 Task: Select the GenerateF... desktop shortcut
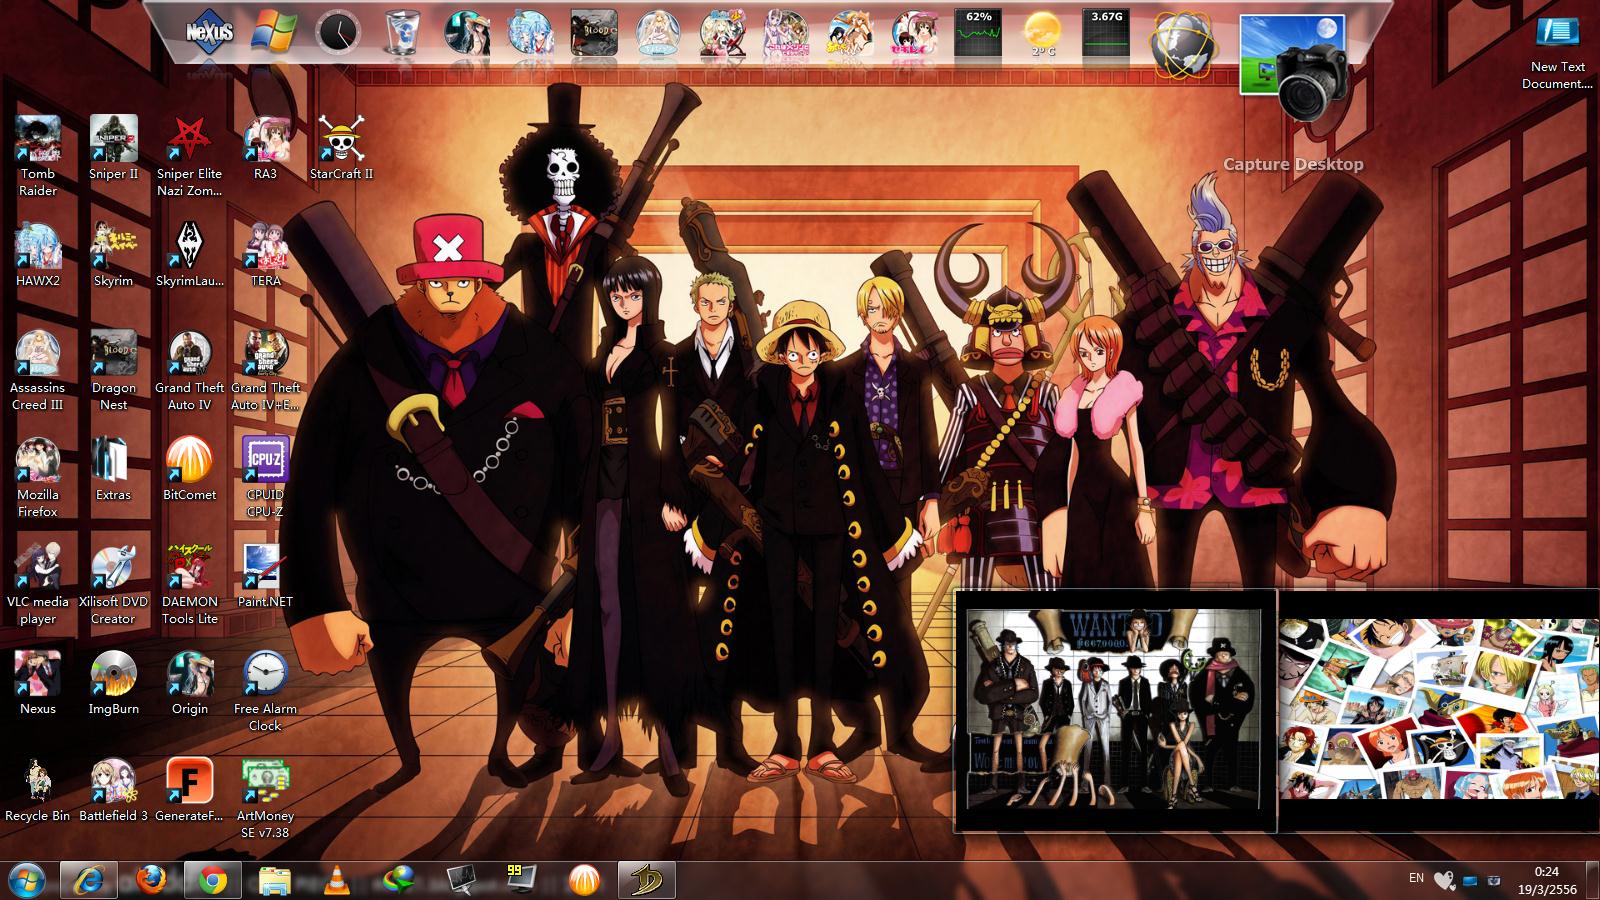pyautogui.click(x=189, y=789)
